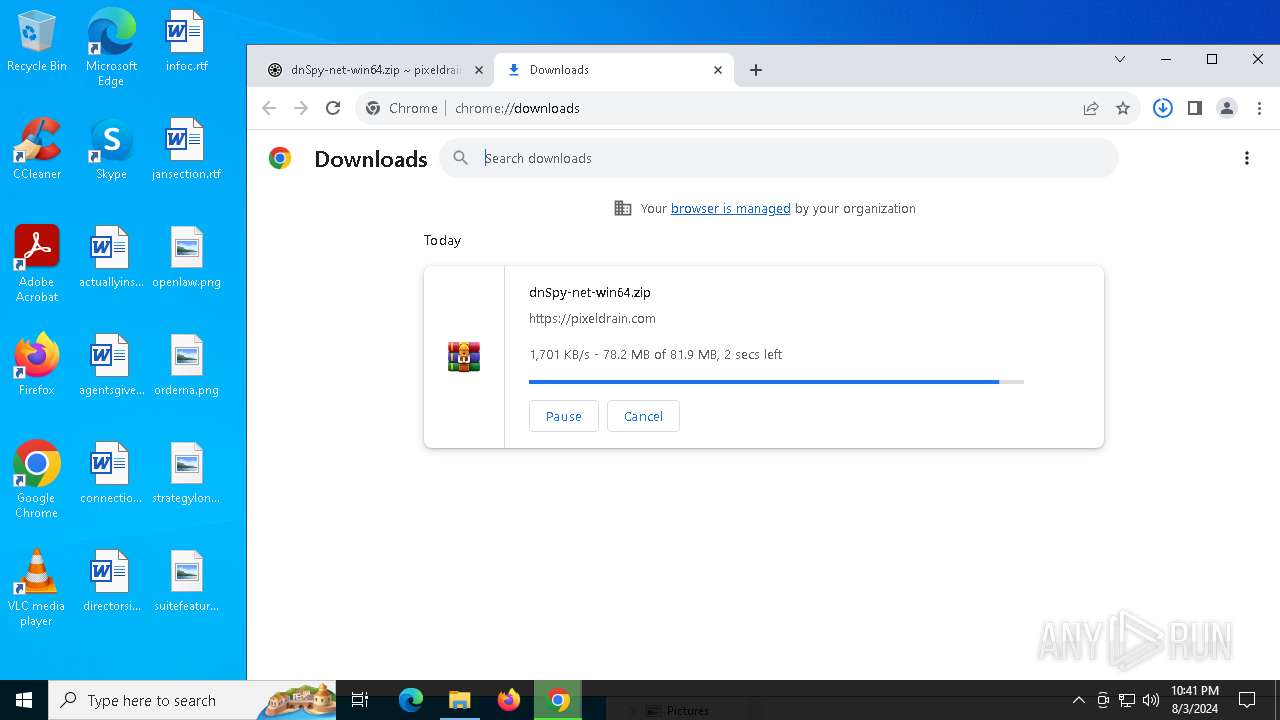The width and height of the screenshot is (1280, 720).
Task: Toggle the Chrome side panel icon
Action: pos(1194,108)
